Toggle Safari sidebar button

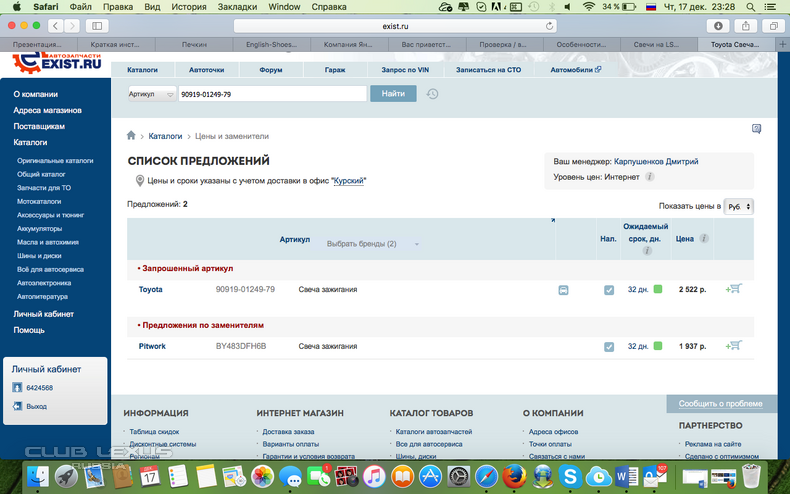point(97,26)
